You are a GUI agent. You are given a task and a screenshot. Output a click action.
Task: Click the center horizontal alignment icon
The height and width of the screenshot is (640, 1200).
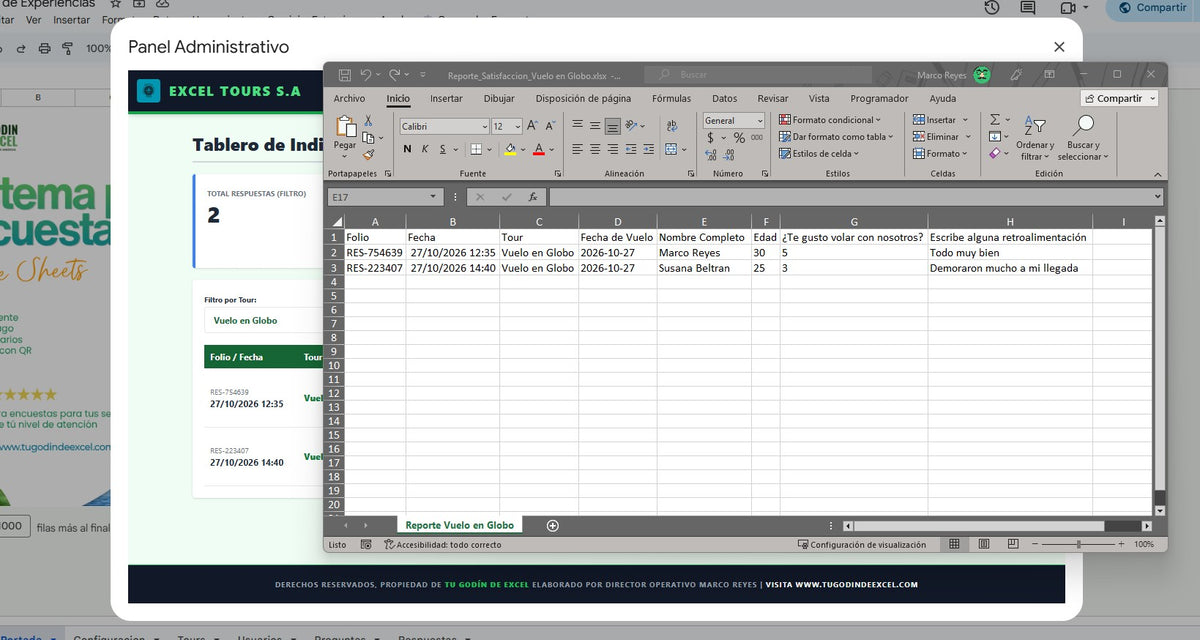[596, 149]
